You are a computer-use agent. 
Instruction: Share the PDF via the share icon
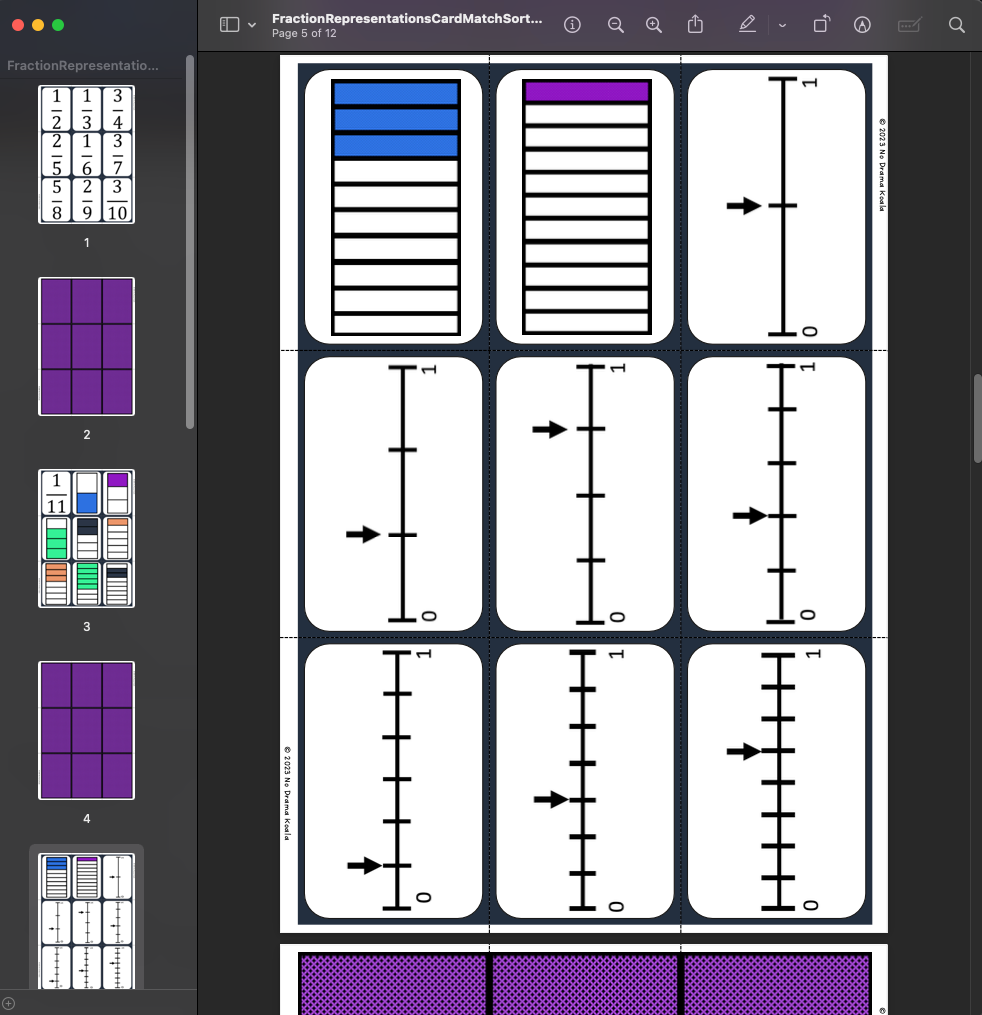click(x=695, y=25)
